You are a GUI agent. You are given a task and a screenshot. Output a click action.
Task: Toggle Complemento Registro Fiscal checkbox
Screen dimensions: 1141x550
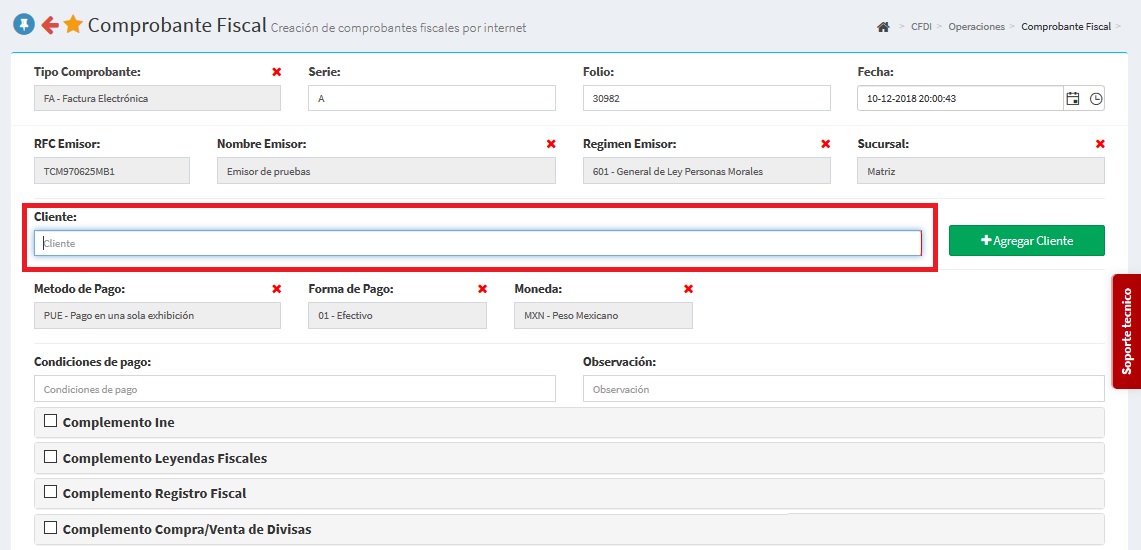pos(50,492)
